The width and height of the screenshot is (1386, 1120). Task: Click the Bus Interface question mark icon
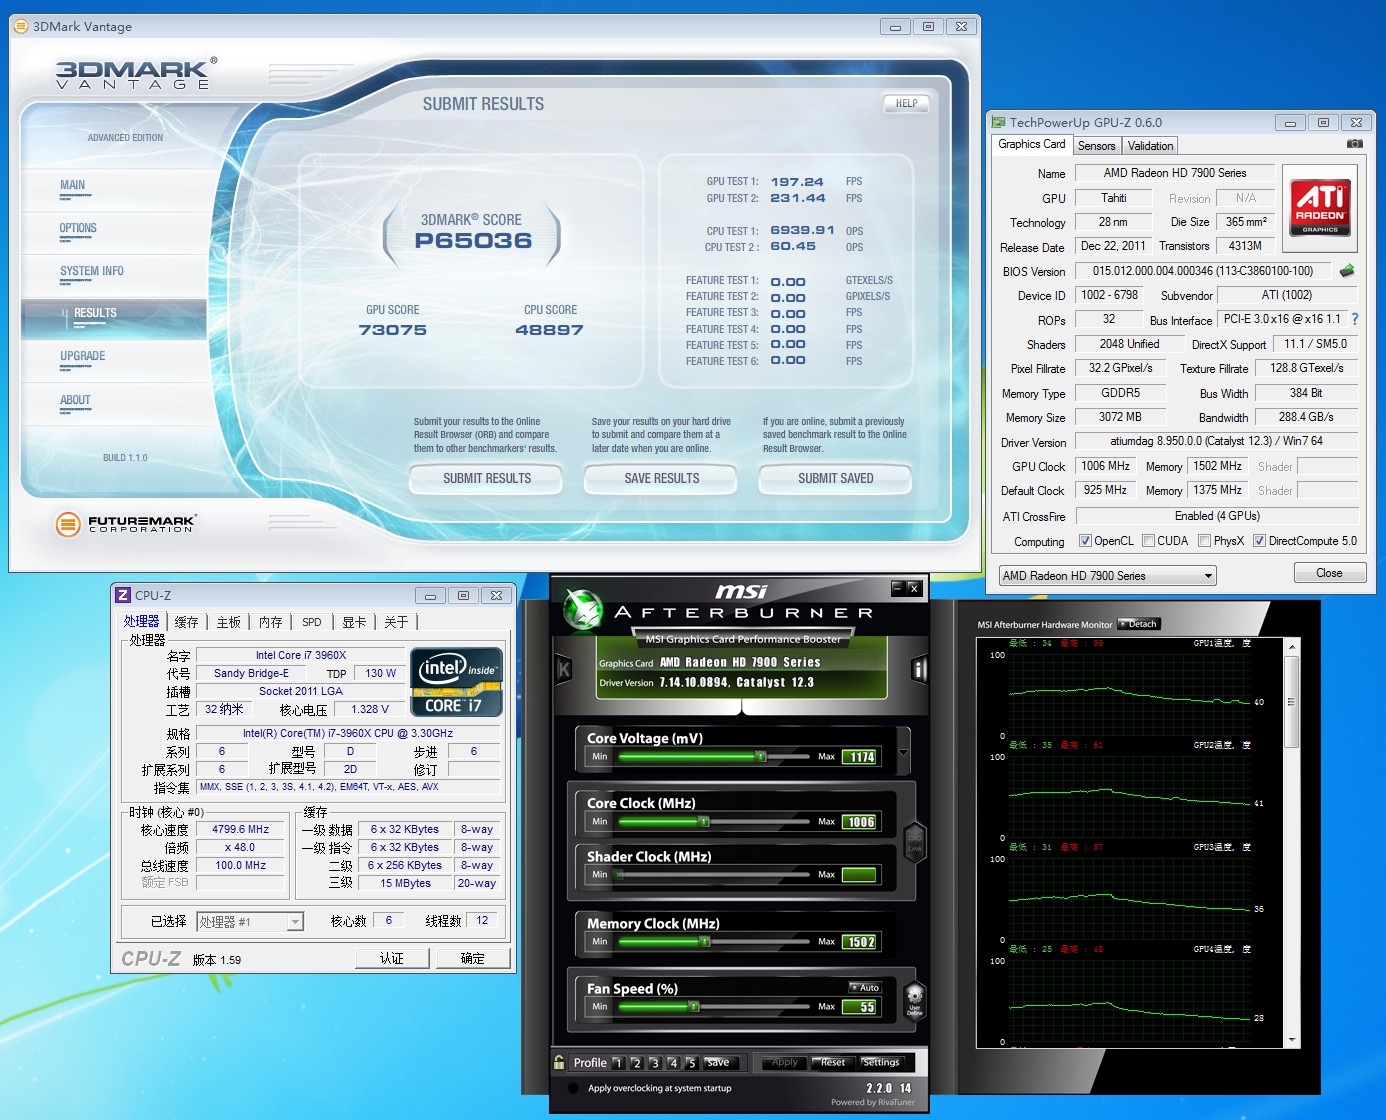coord(1355,319)
